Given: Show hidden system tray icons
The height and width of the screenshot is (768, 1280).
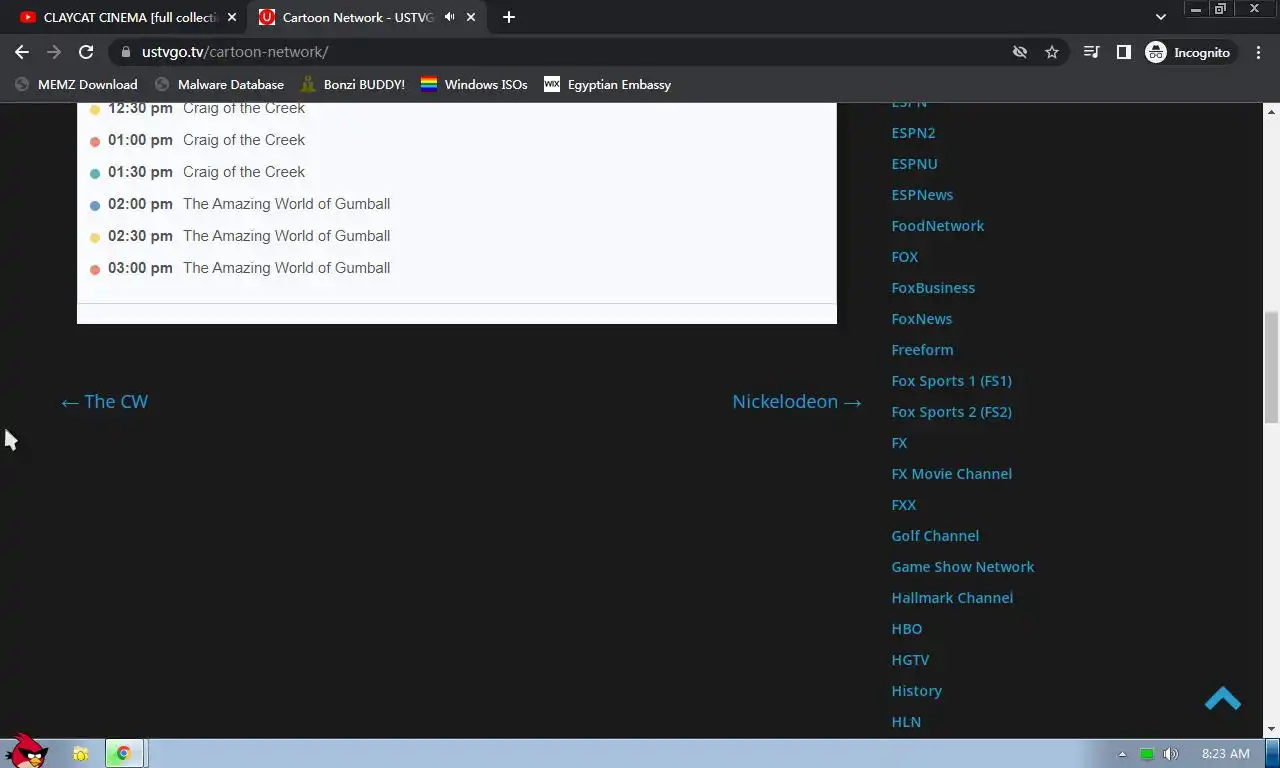Looking at the screenshot, I should 1122,754.
